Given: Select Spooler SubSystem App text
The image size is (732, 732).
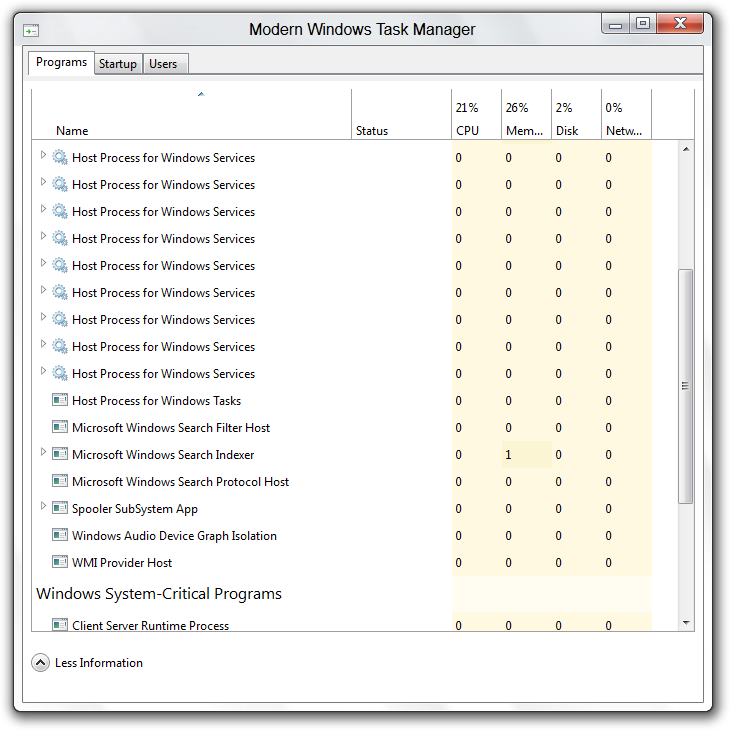Looking at the screenshot, I should (x=135, y=509).
